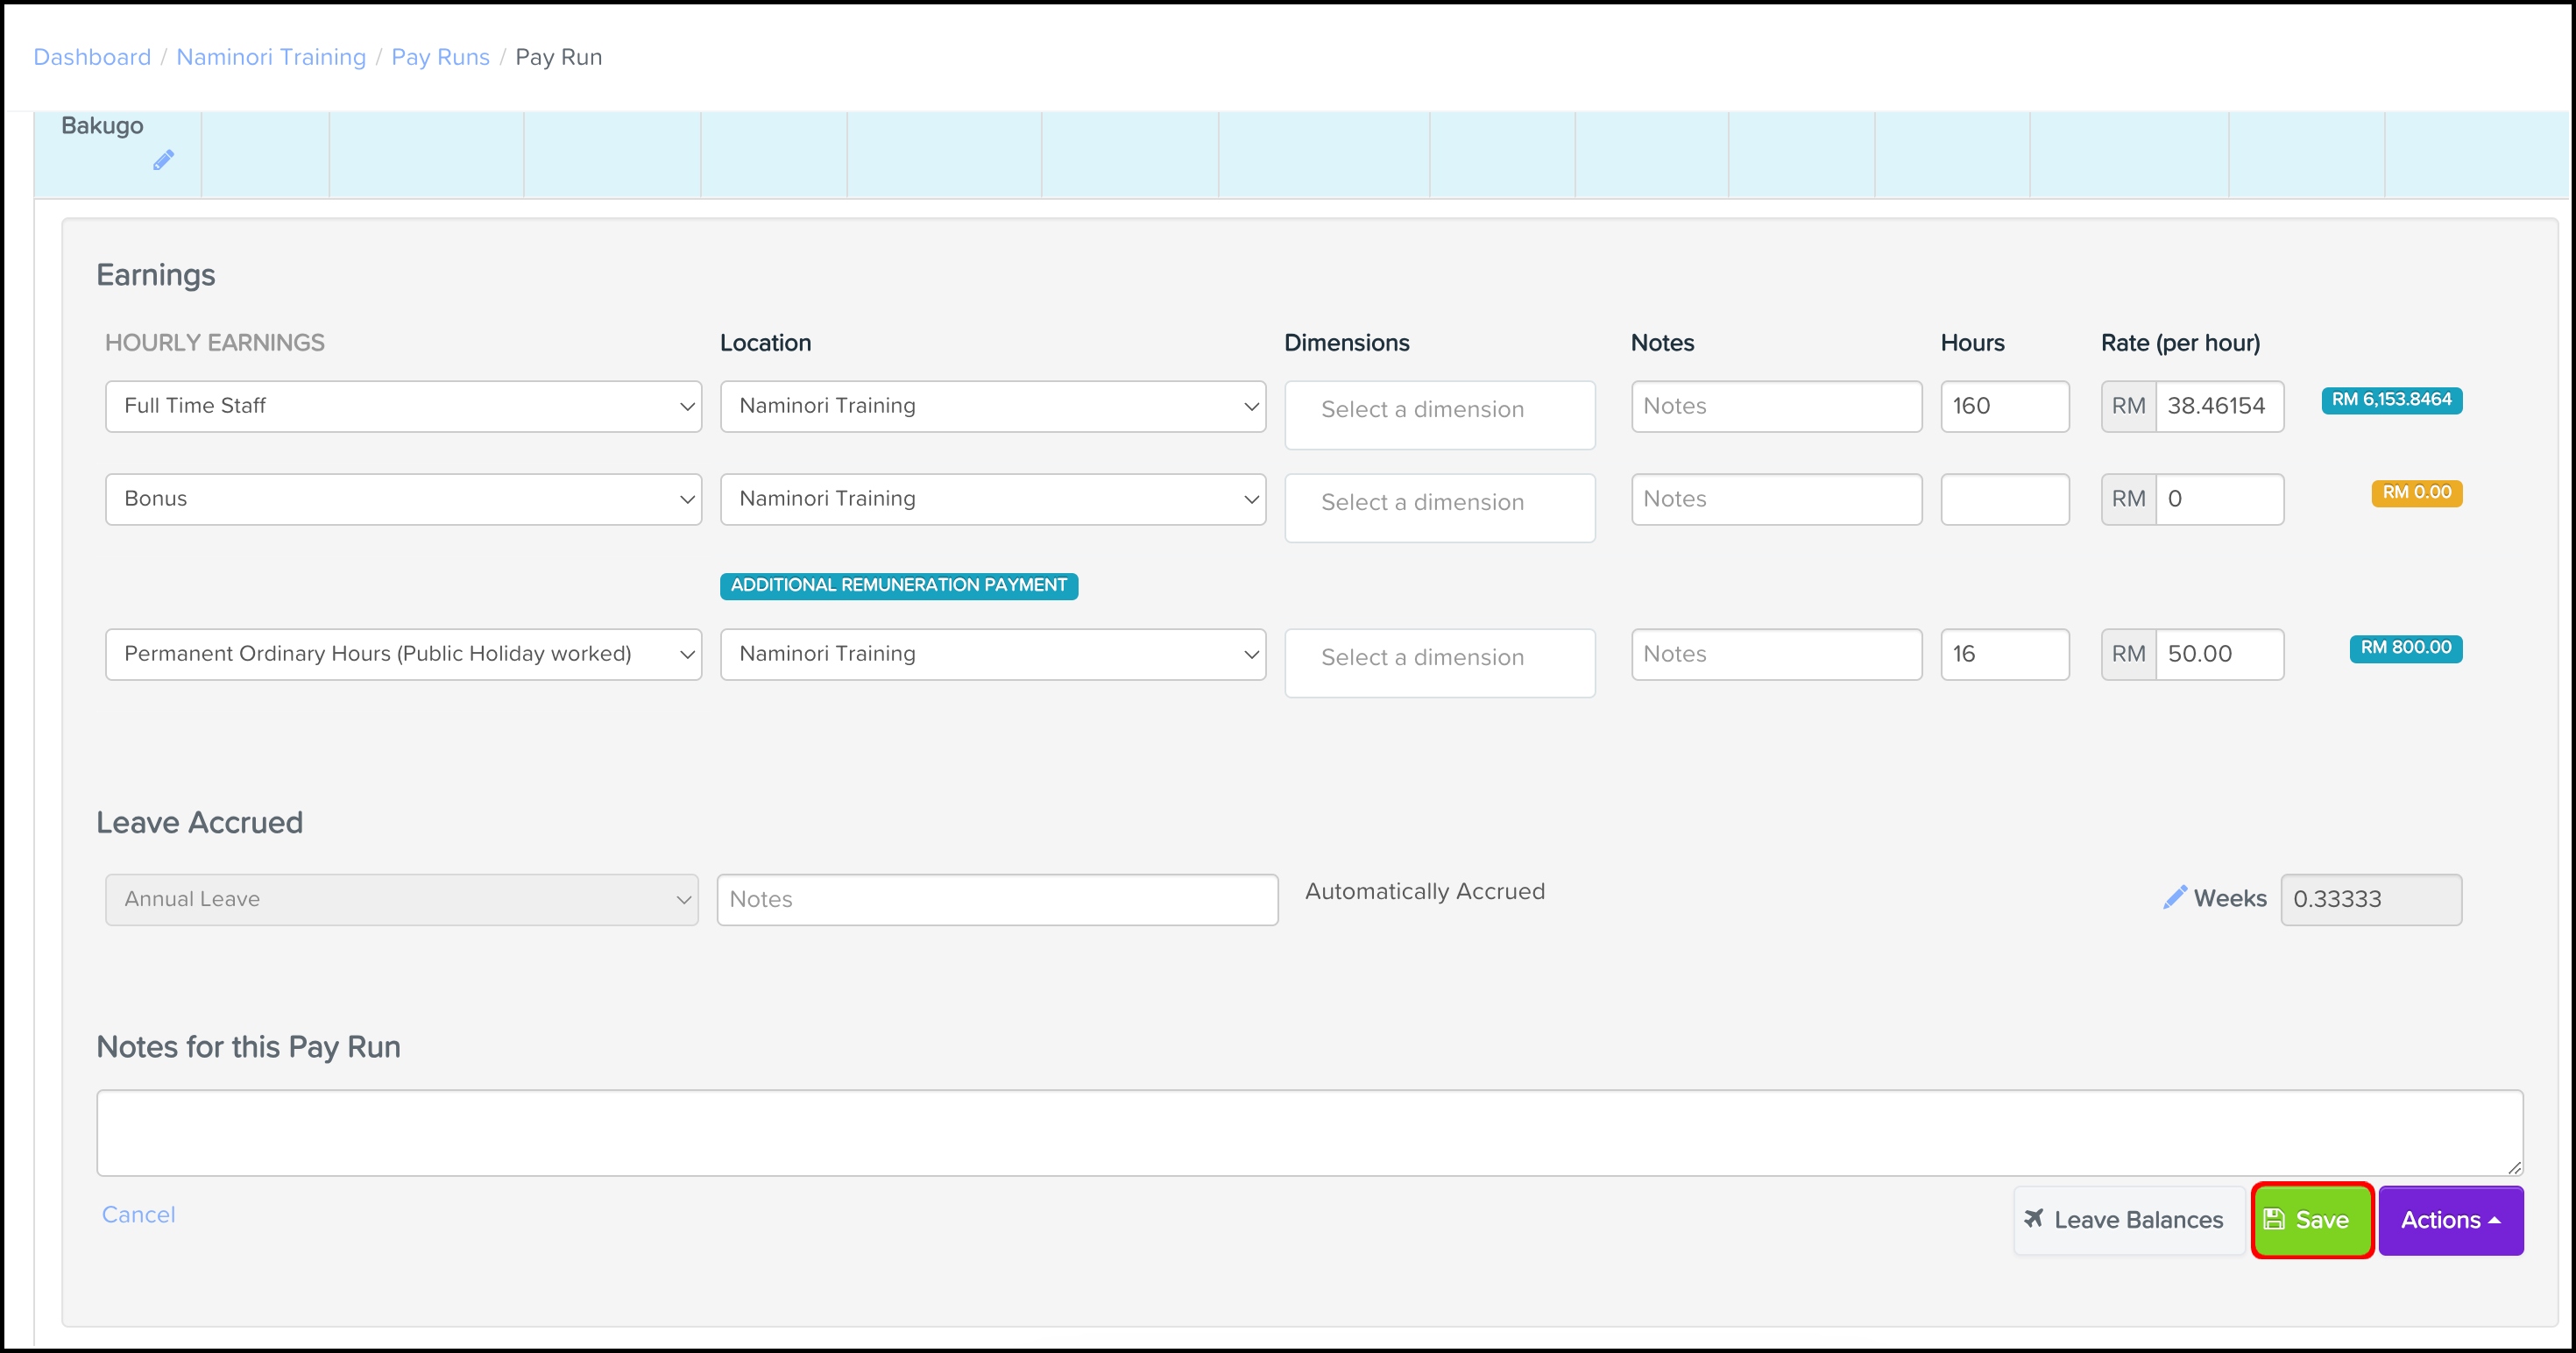2576x1353 pixels.
Task: Click the orange RM 0.00 badge
Action: tap(2415, 493)
